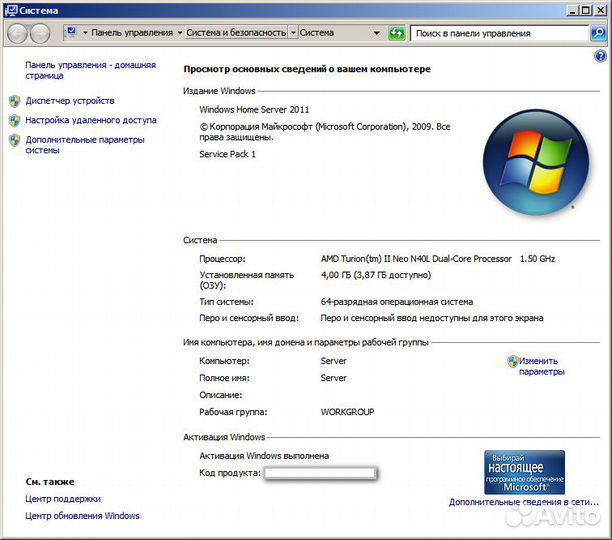The height and width of the screenshot is (540, 612).
Task: Click the WORKGROUP value
Action: coord(347,412)
